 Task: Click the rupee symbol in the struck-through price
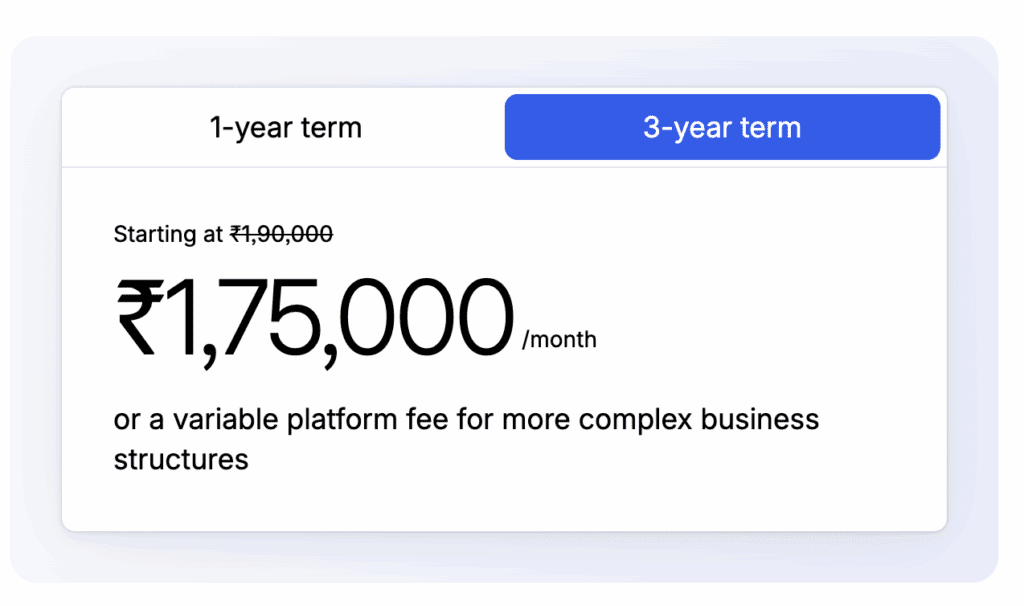(237, 234)
